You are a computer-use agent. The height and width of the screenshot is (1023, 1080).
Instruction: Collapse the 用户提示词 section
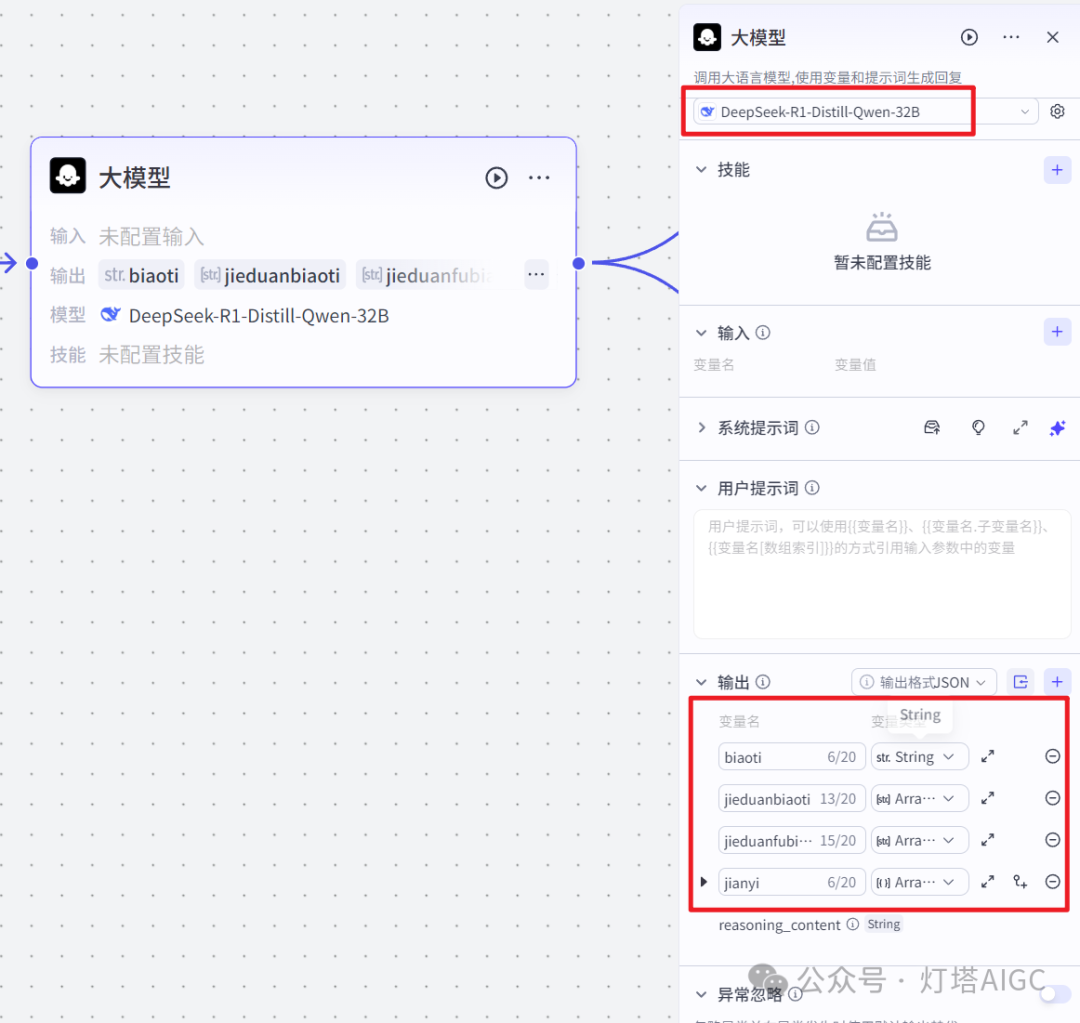701,488
